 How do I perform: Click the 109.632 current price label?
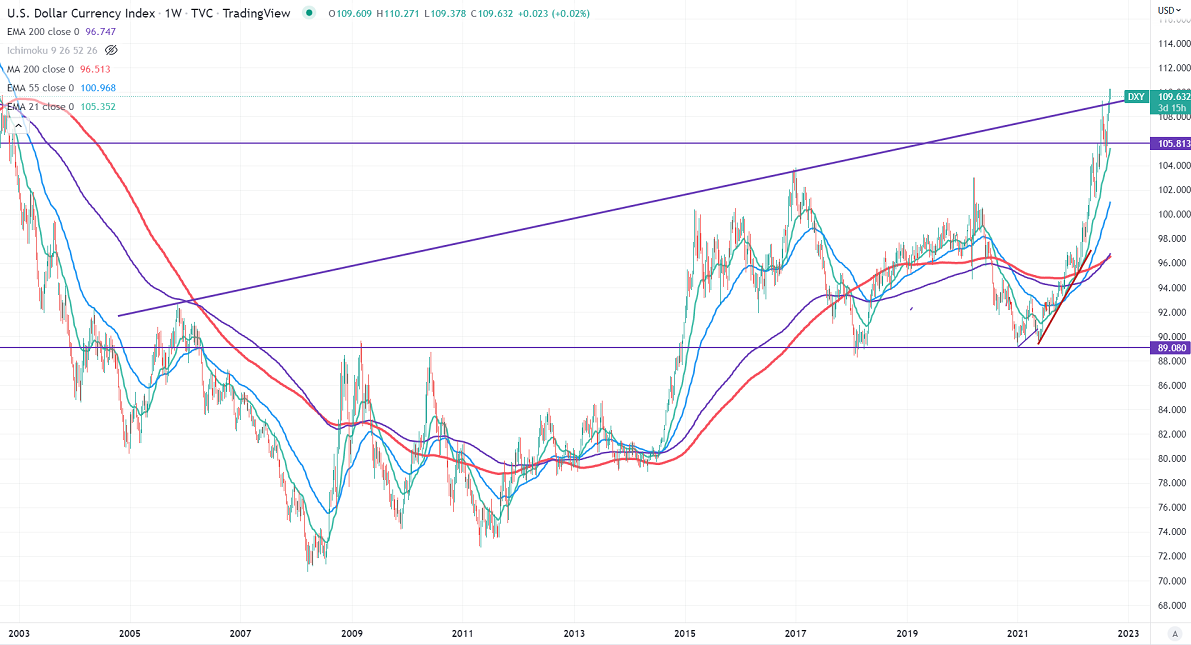pyautogui.click(x=1173, y=96)
